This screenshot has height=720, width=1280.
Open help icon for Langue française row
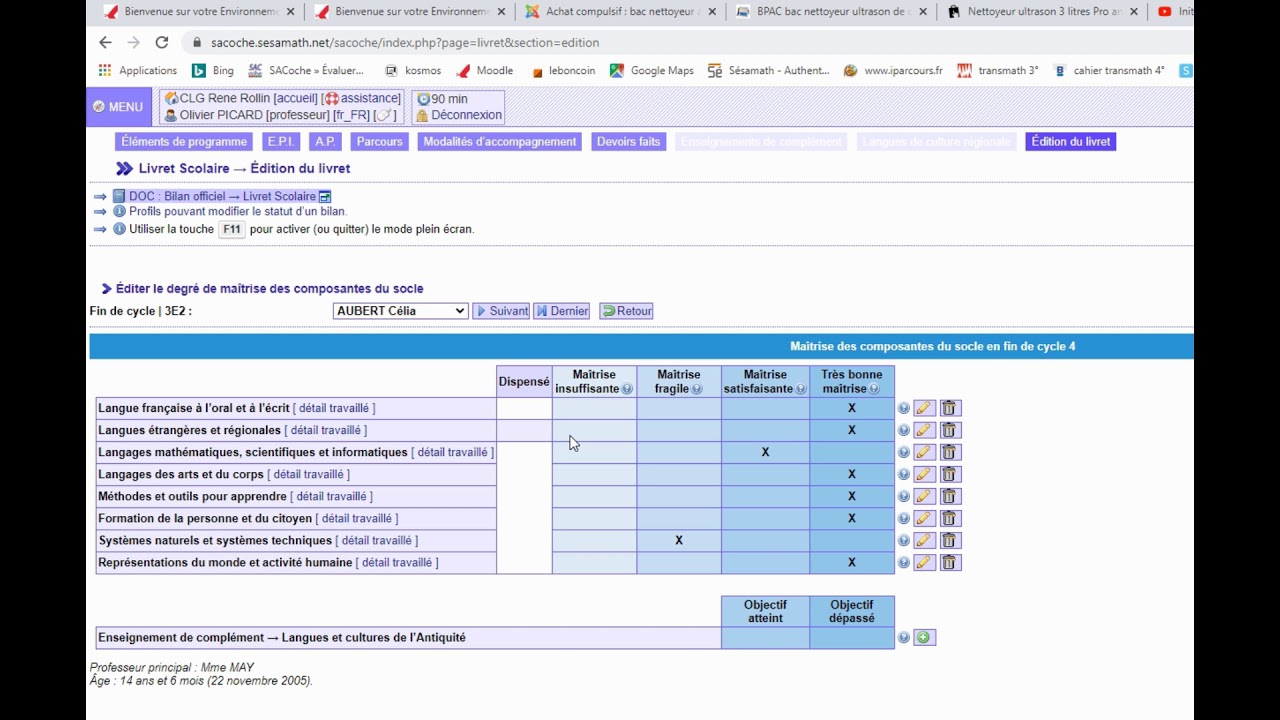[x=904, y=408]
